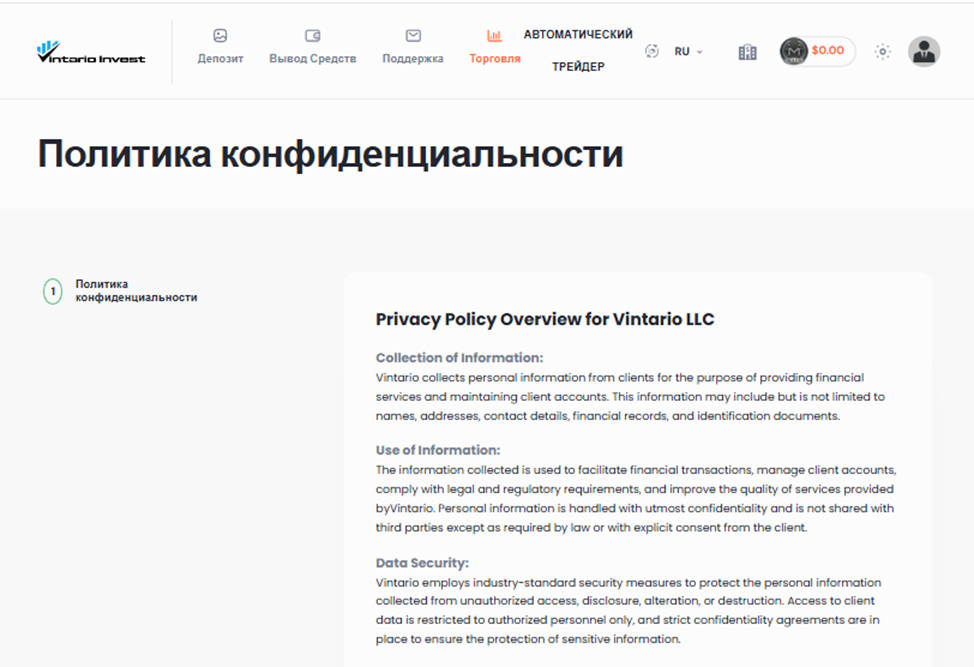The width and height of the screenshot is (974, 667).
Task: Click the $0.00 balance amount
Action: pos(828,51)
